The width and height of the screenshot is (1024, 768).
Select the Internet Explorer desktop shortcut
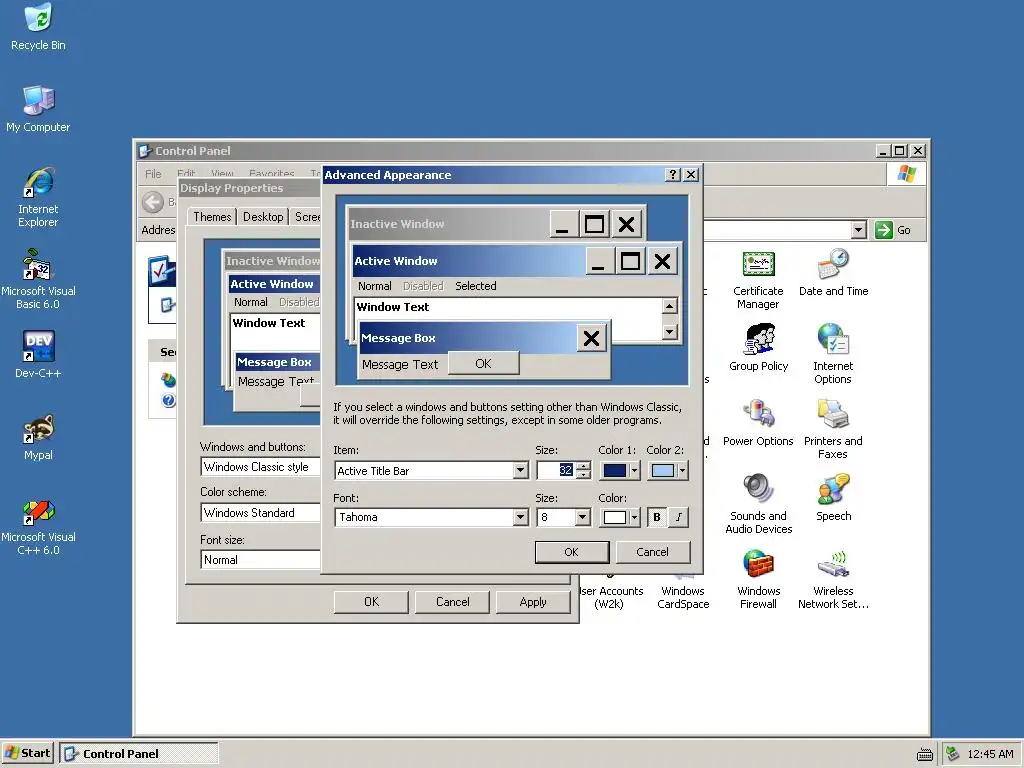pyautogui.click(x=38, y=196)
